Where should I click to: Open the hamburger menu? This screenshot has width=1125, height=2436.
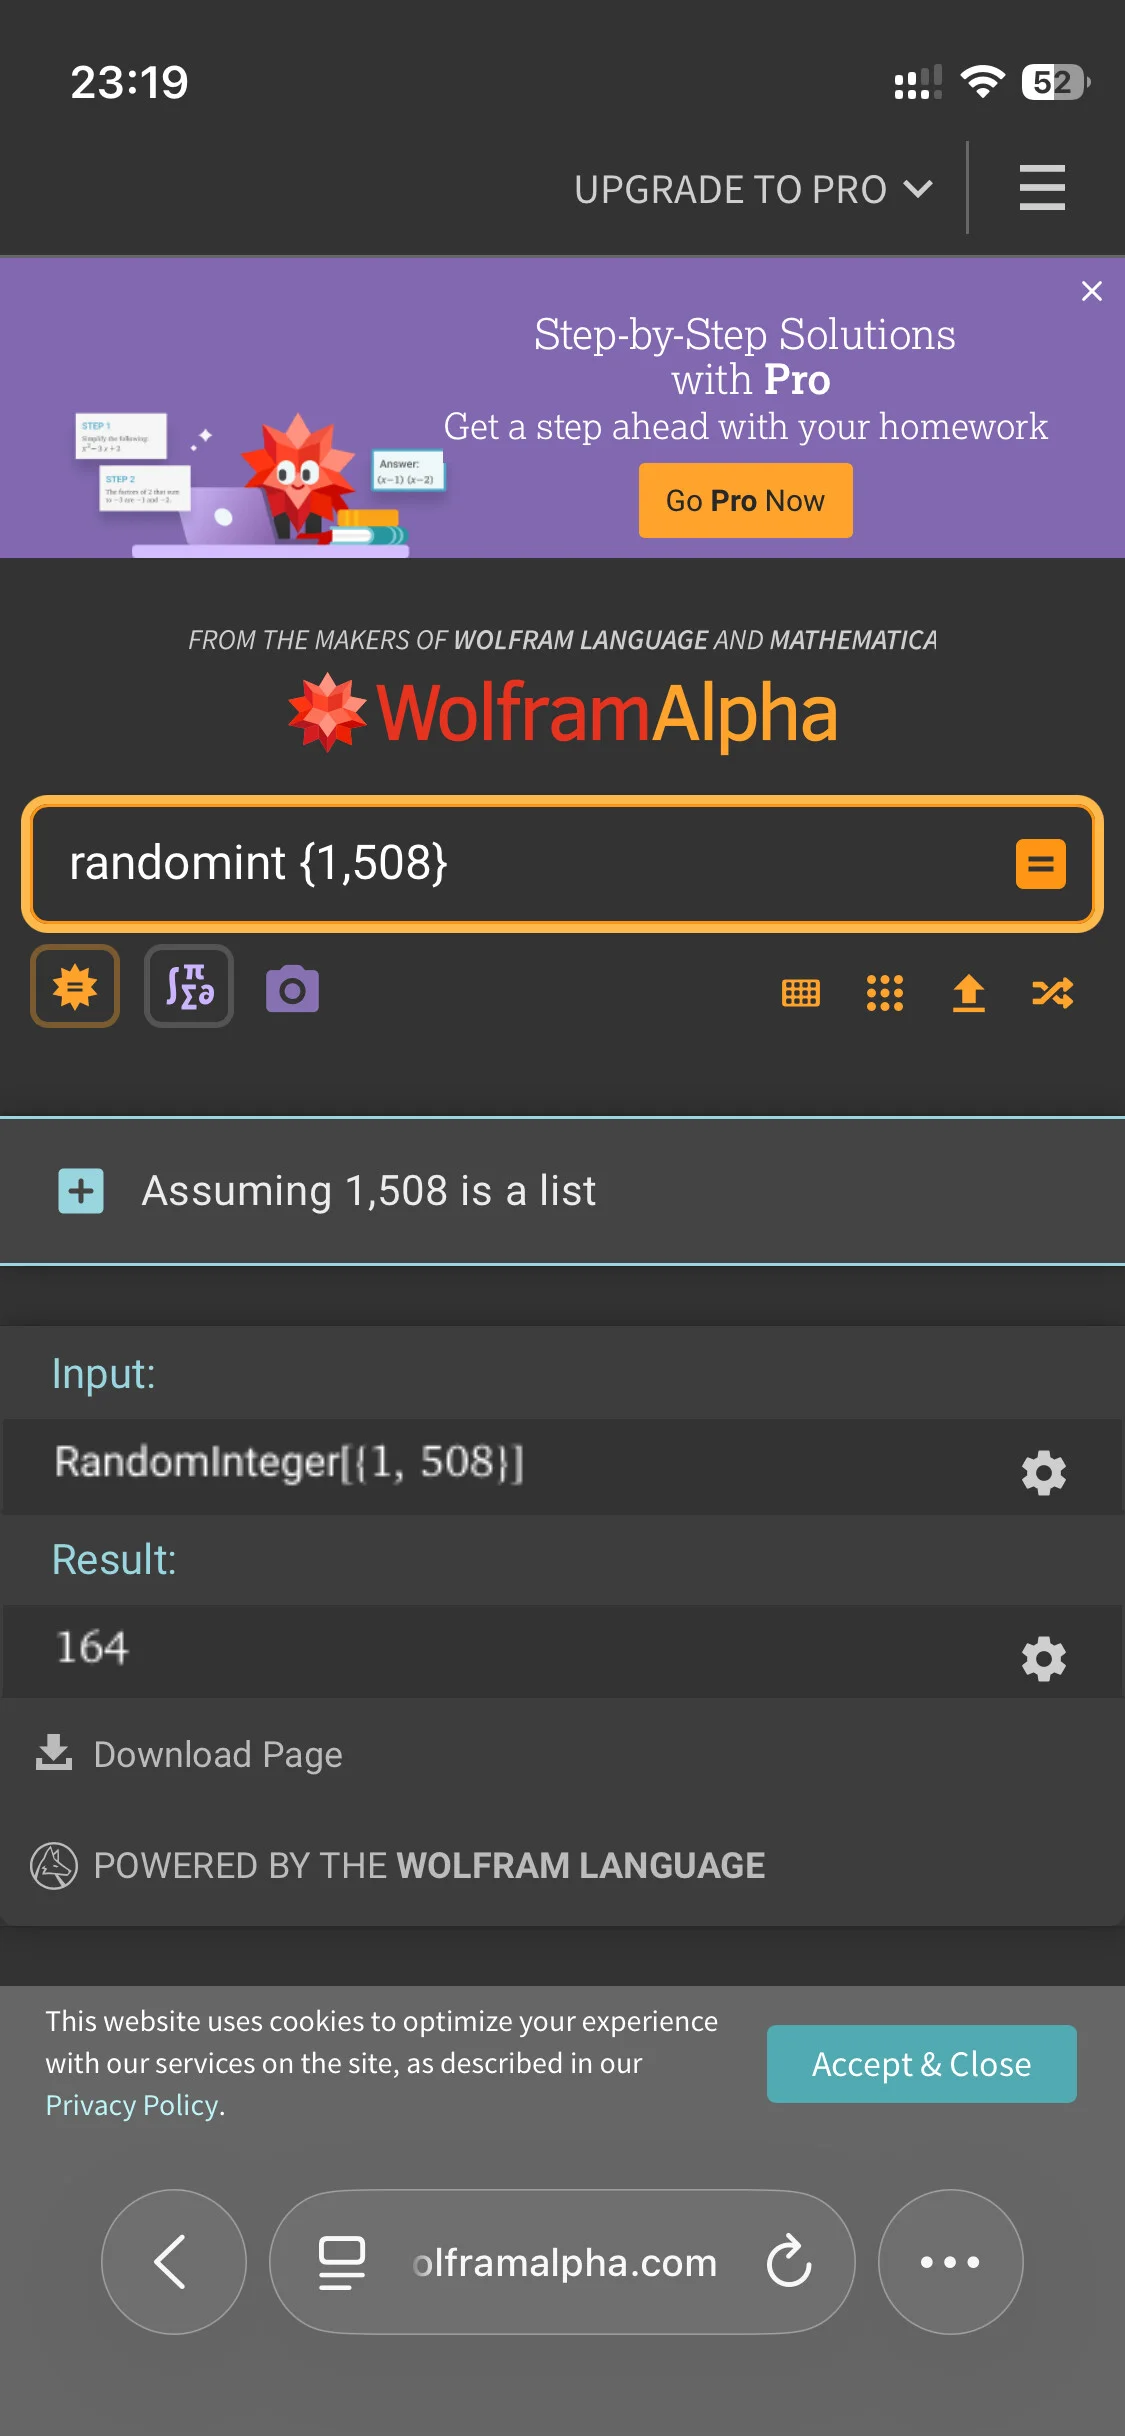pyautogui.click(x=1041, y=188)
